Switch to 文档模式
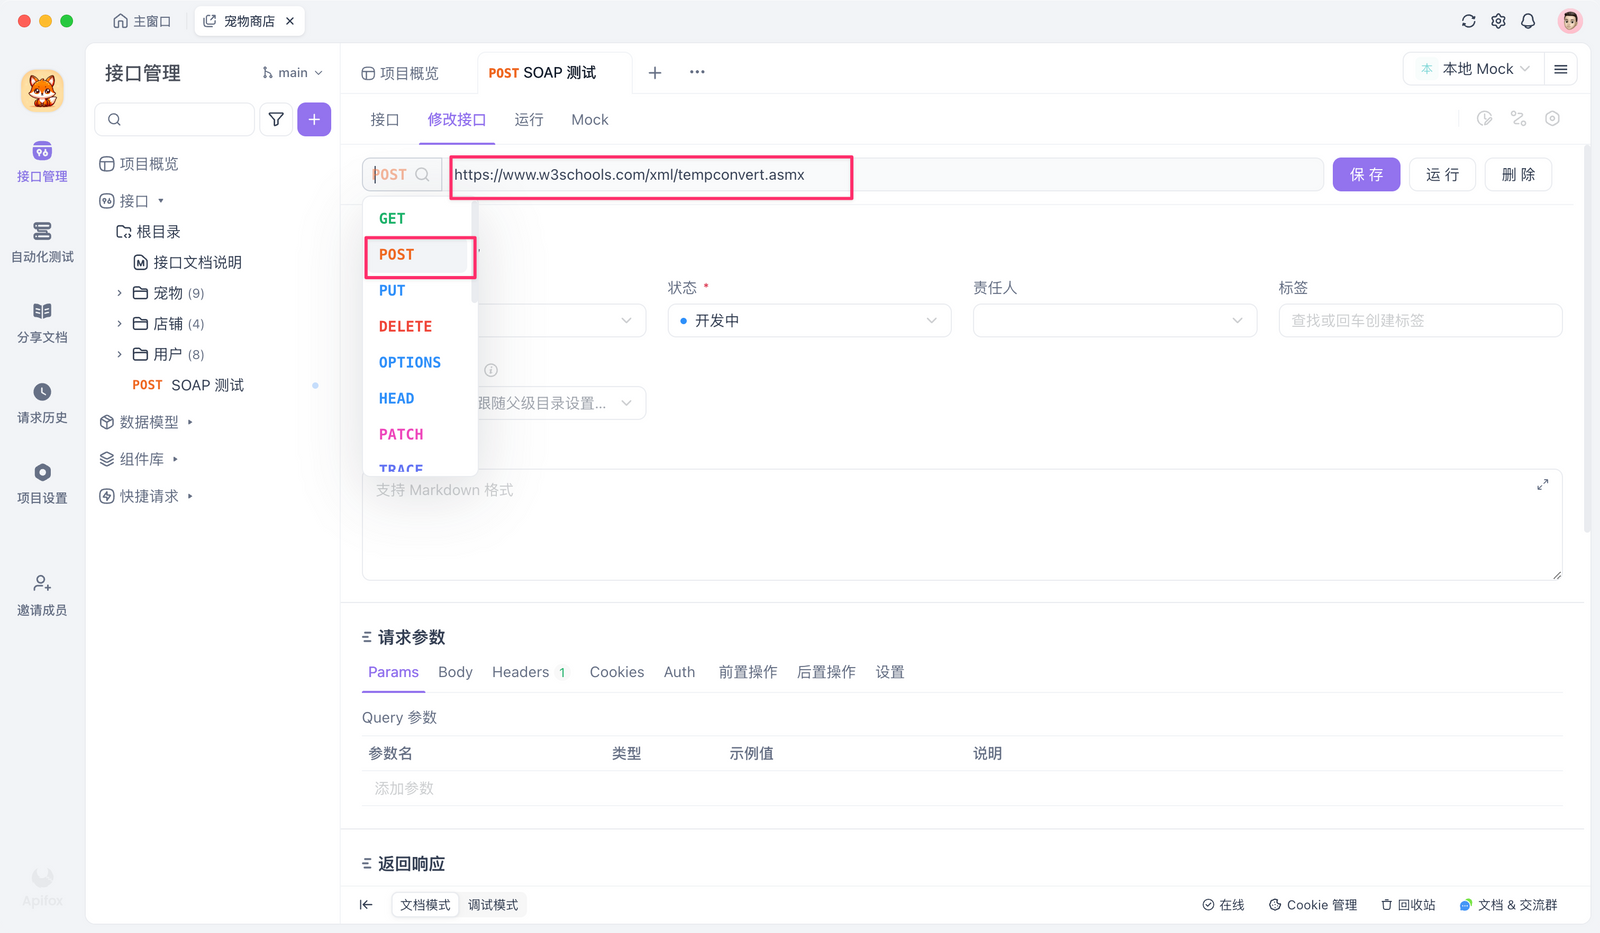Viewport: 1600px width, 933px height. tap(425, 905)
